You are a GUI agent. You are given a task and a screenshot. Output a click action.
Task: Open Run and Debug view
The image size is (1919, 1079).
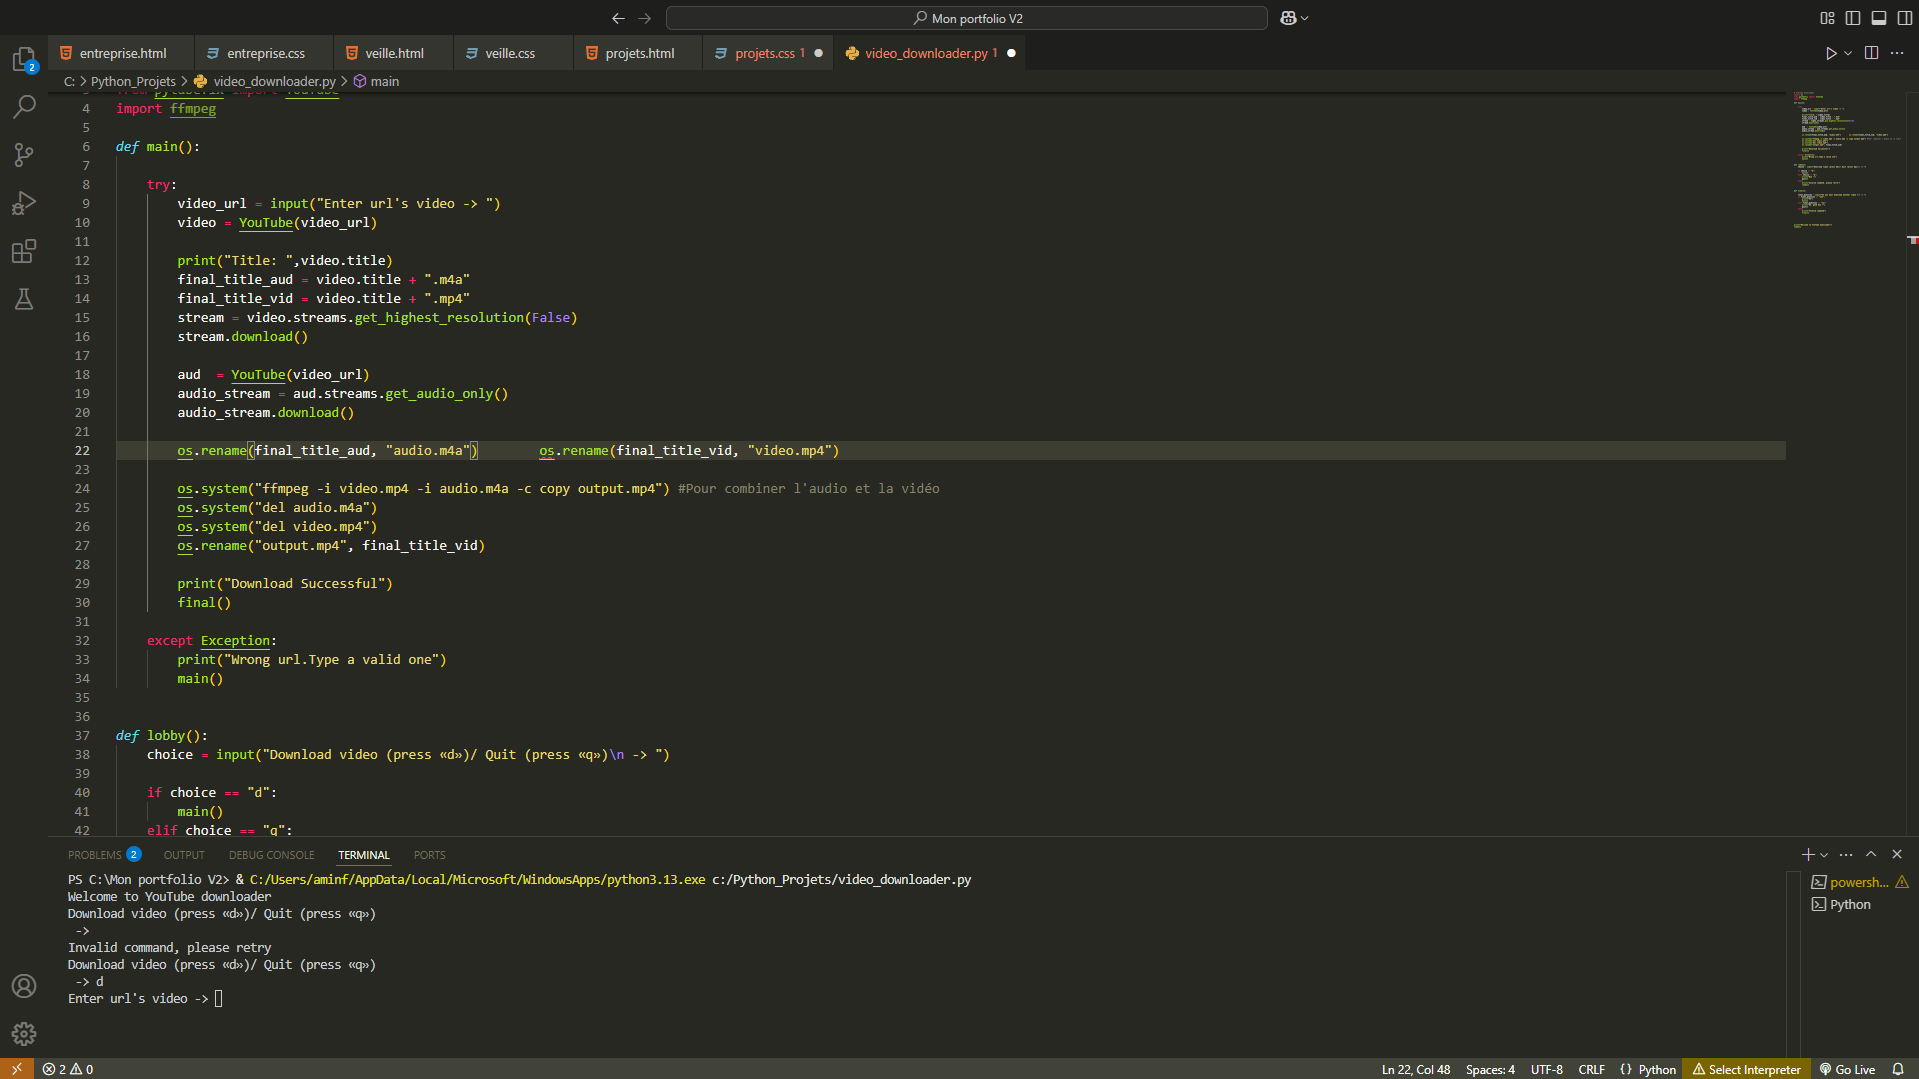24,203
